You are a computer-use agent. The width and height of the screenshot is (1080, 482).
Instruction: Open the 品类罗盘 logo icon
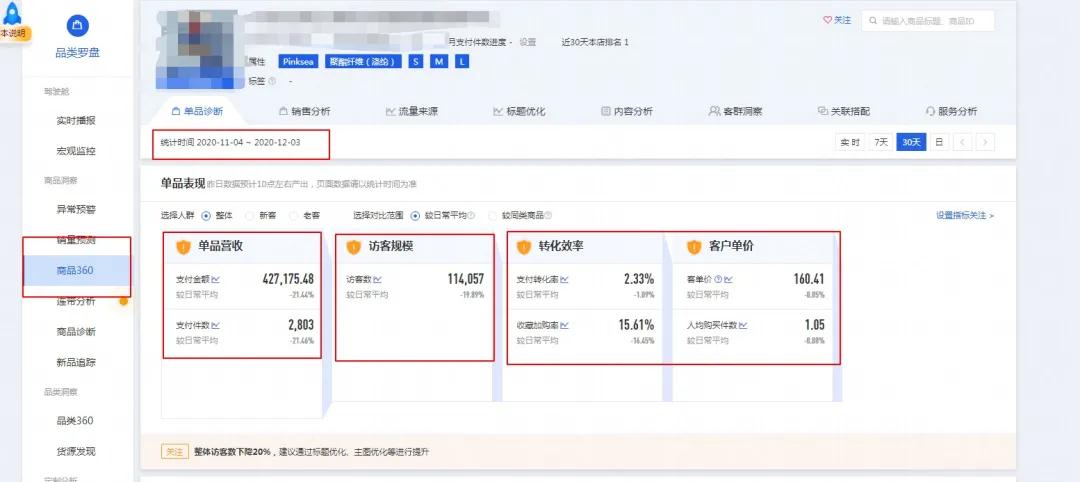coord(78,26)
